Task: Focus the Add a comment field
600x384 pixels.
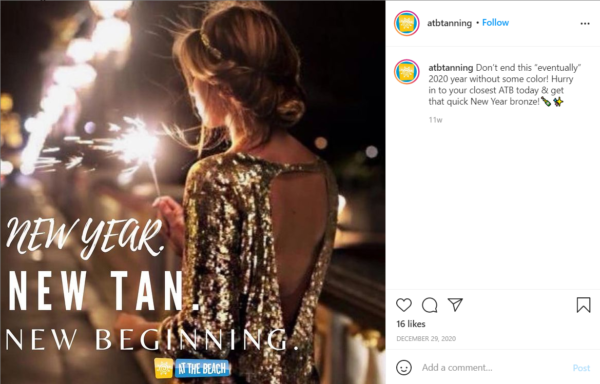Action: [492, 368]
